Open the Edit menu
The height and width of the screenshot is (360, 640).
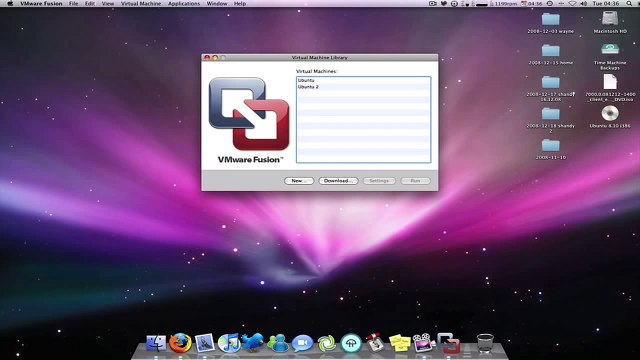(90, 3)
